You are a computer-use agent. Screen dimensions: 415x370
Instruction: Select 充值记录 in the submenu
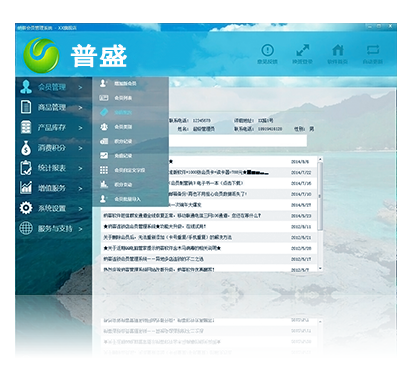[x=123, y=156]
